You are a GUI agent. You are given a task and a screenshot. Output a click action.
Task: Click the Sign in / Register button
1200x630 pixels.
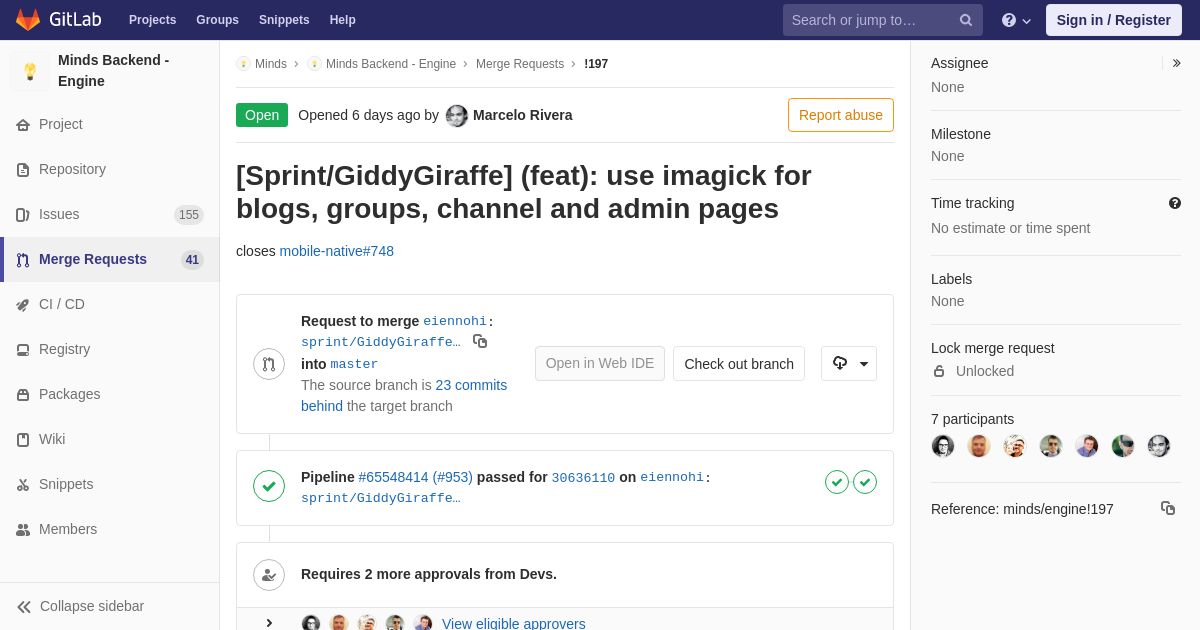(x=1114, y=20)
